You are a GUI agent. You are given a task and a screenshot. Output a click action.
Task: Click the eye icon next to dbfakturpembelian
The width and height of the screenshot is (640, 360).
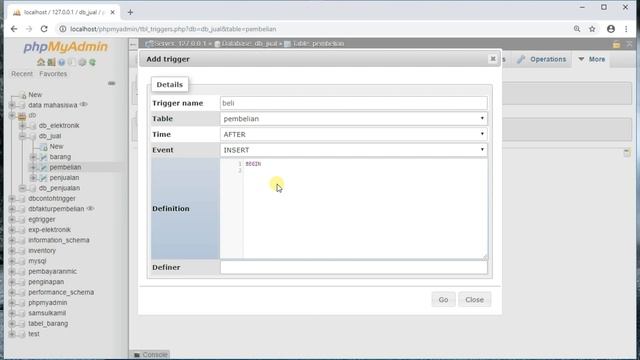(x=91, y=209)
